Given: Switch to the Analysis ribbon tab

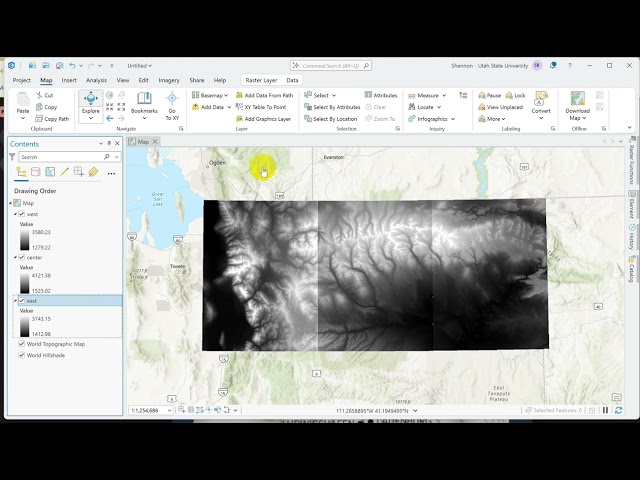Looking at the screenshot, I should pyautogui.click(x=96, y=80).
